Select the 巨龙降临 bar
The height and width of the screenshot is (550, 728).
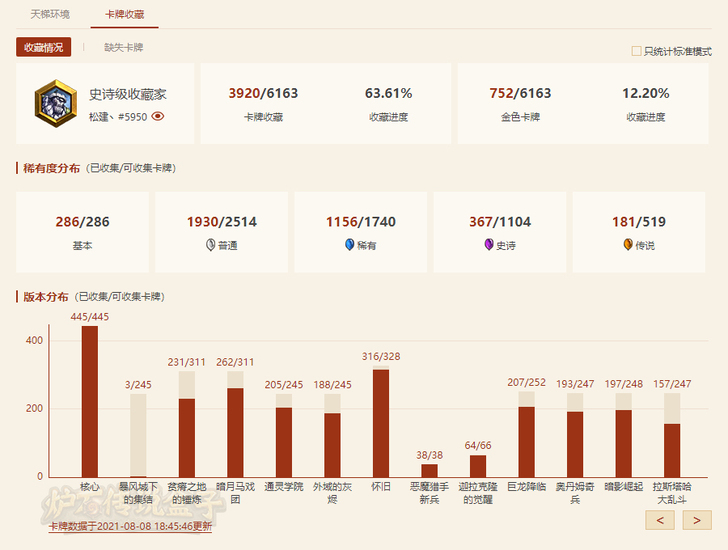526,434
